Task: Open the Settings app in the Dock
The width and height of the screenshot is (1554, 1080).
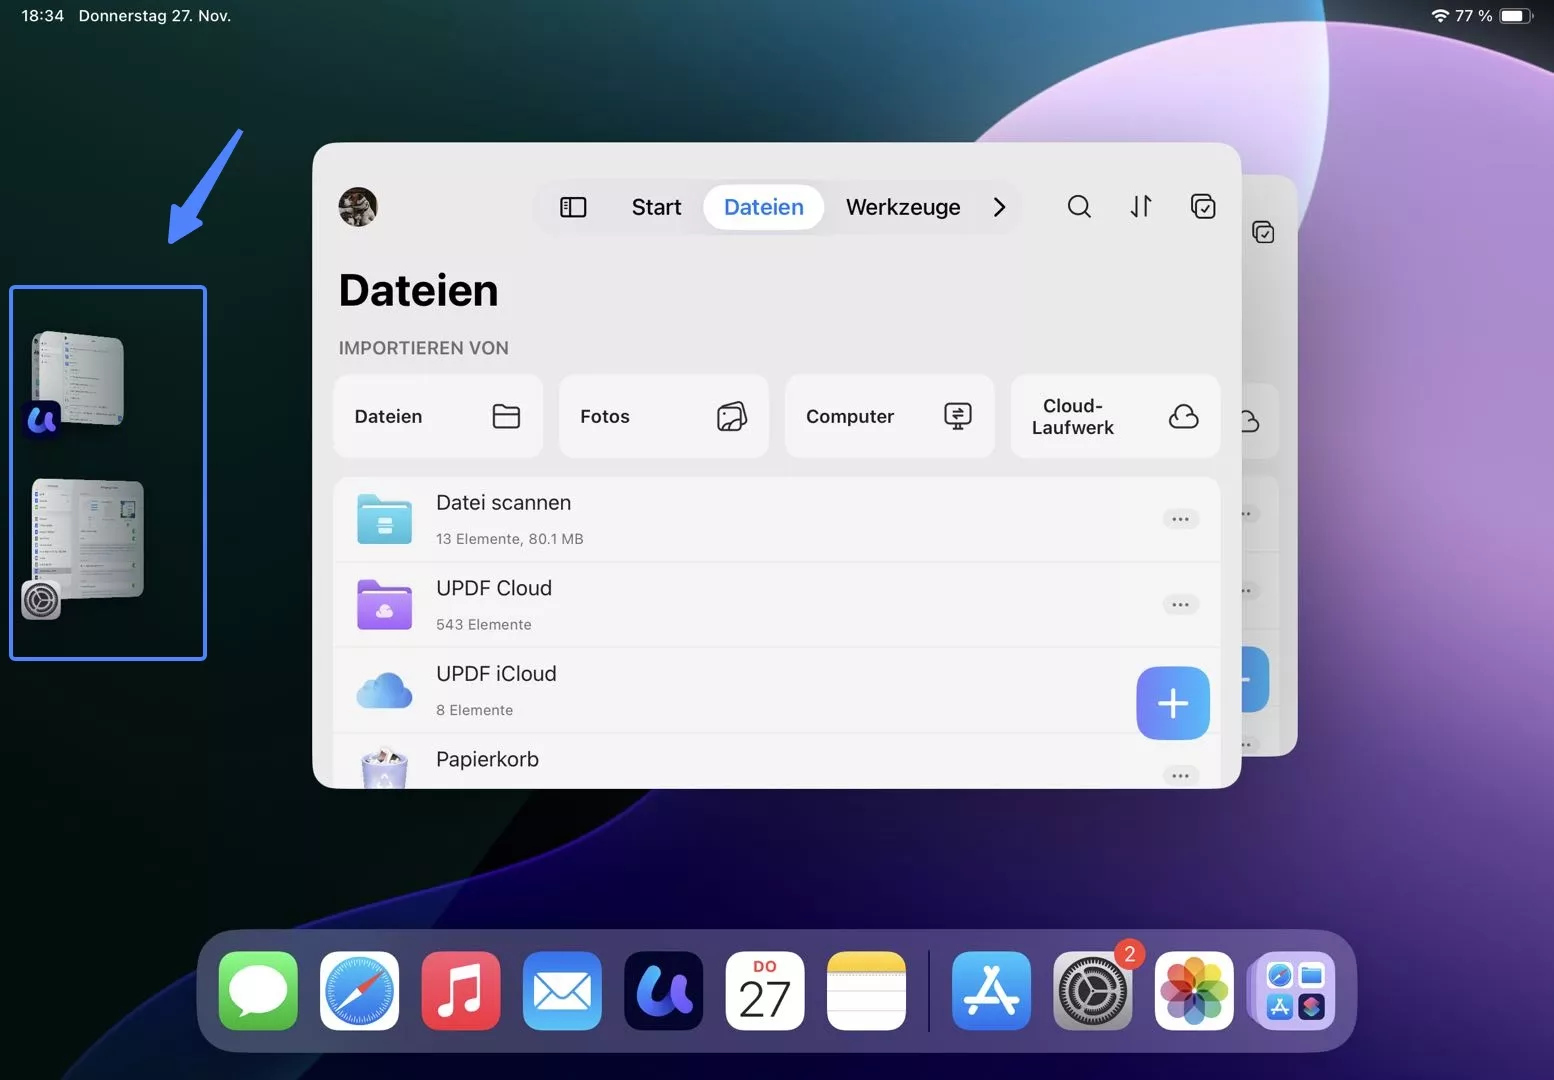Action: click(1092, 991)
